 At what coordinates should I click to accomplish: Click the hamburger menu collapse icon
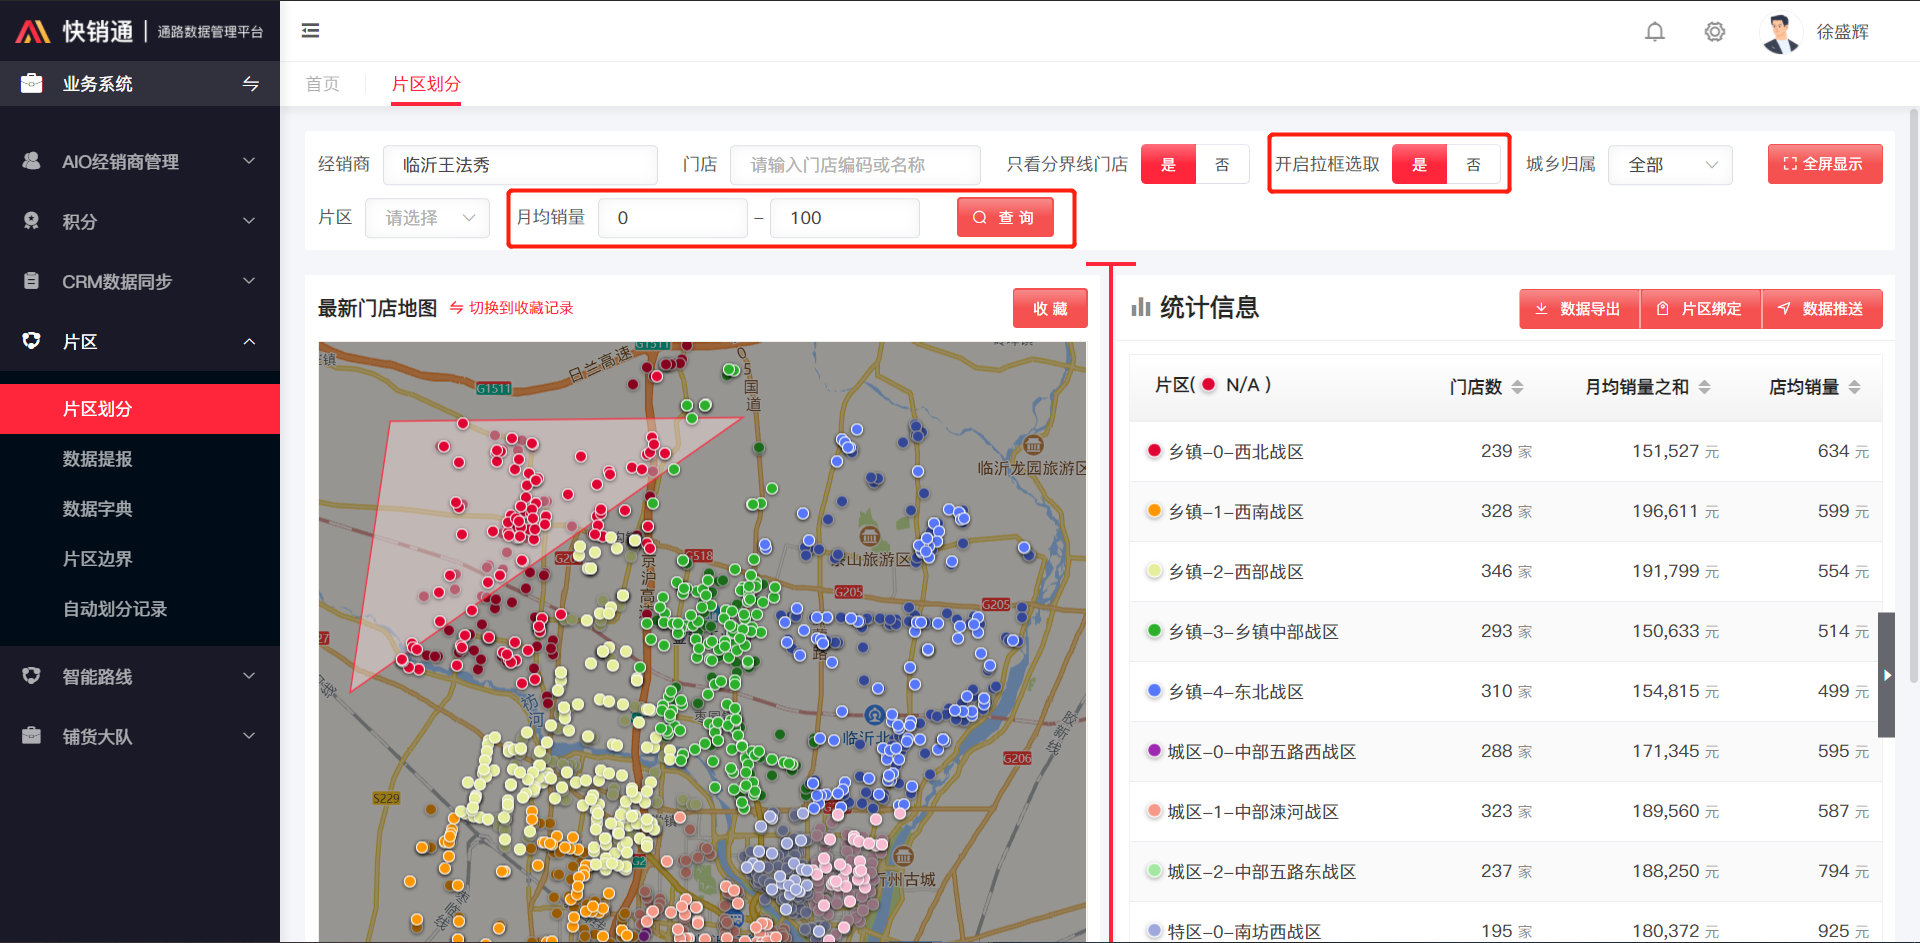coord(311,31)
